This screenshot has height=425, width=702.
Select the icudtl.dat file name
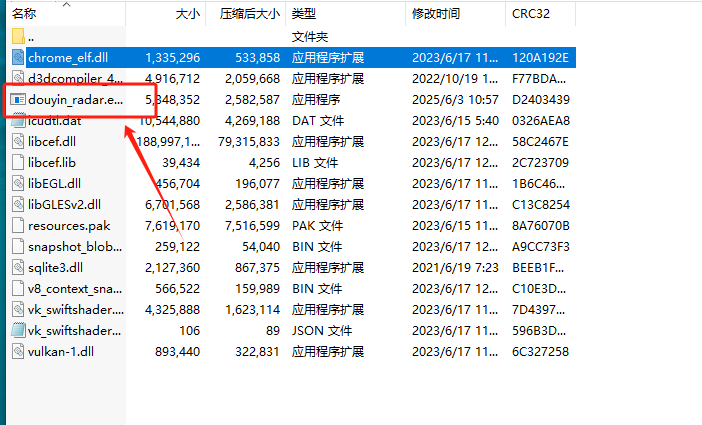55,121
